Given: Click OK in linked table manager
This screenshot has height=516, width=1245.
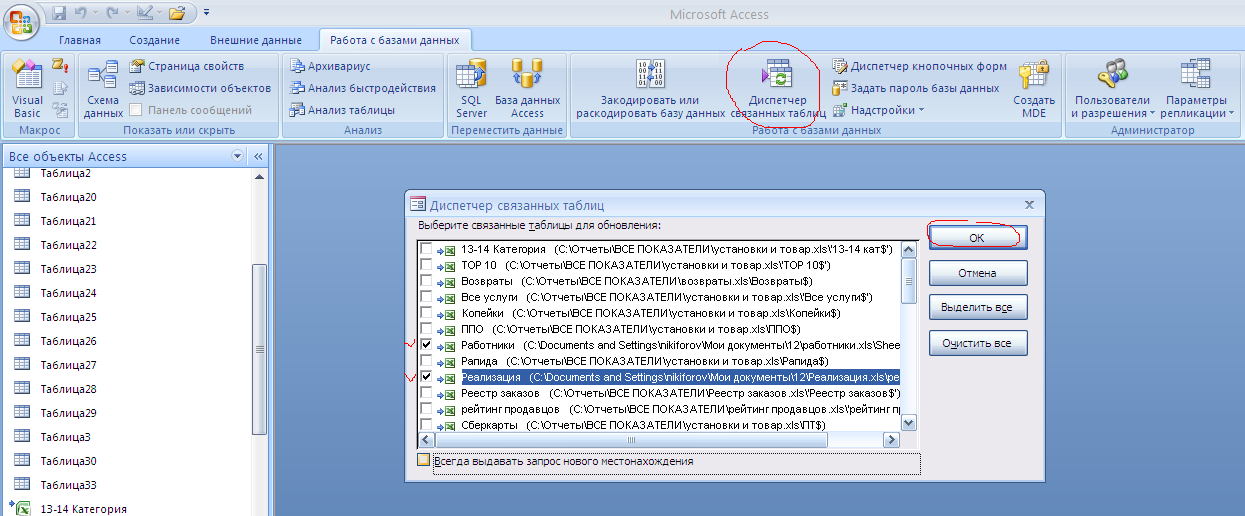Looking at the screenshot, I should 977,237.
